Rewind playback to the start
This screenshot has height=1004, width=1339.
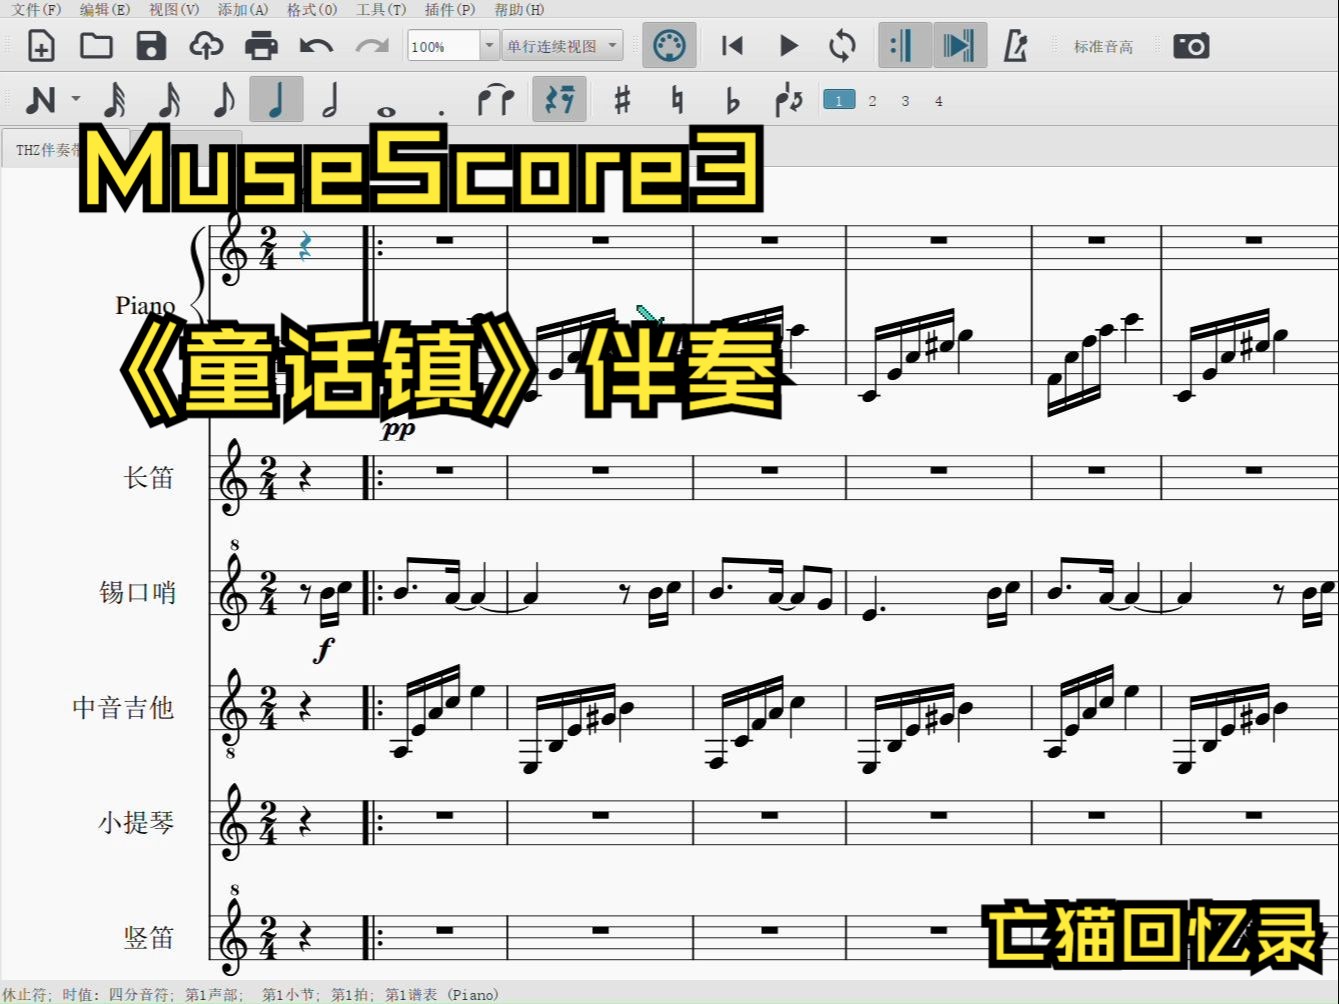coord(732,46)
